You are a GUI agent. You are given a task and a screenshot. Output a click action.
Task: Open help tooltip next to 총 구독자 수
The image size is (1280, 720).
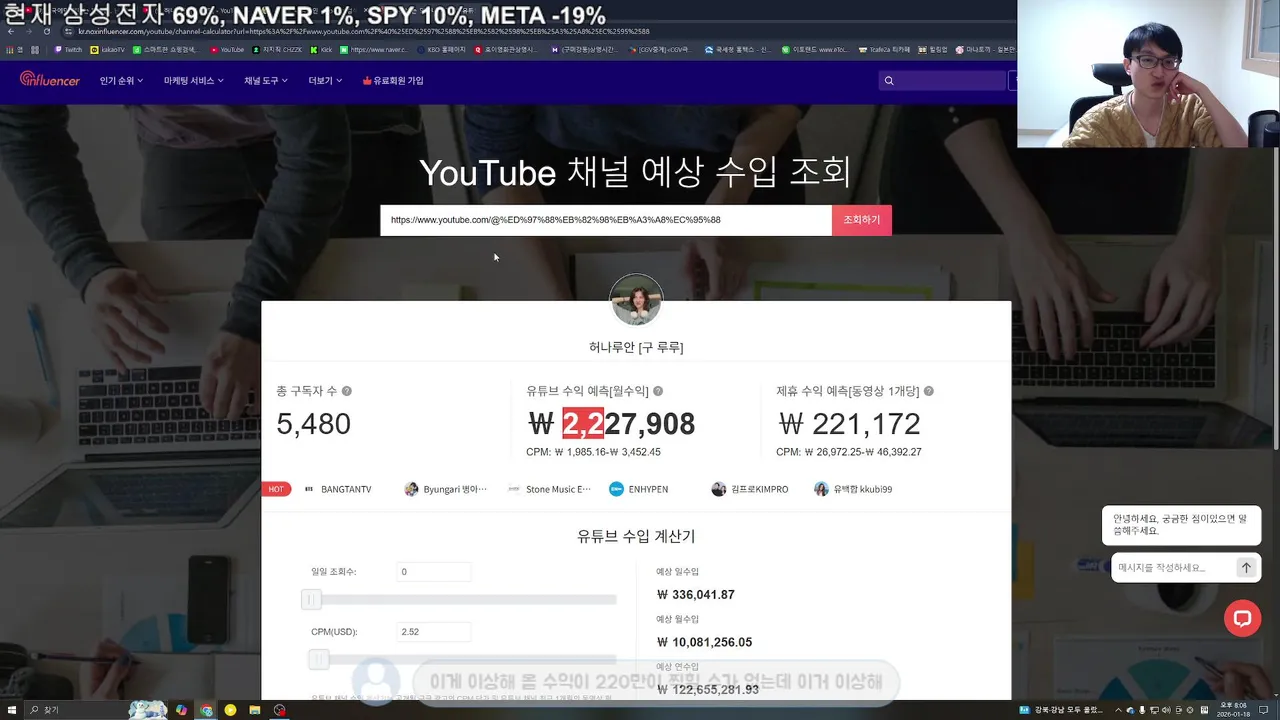[x=347, y=391]
